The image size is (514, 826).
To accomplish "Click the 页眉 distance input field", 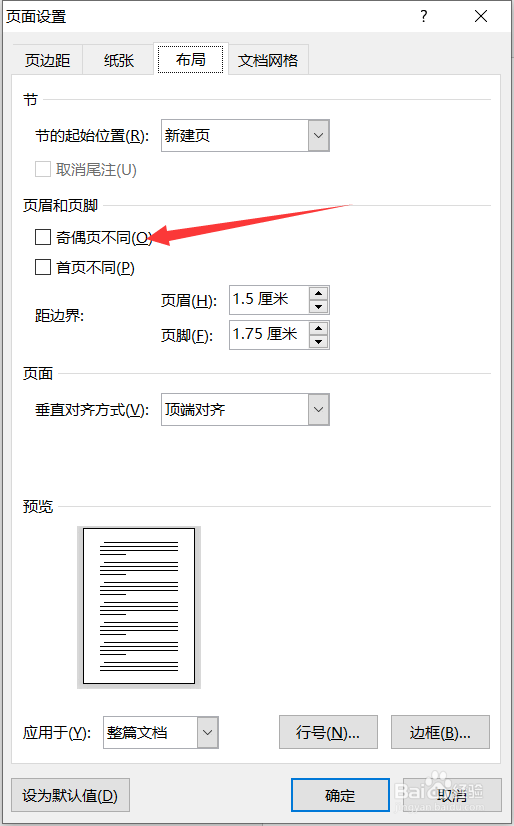I will tap(269, 300).
